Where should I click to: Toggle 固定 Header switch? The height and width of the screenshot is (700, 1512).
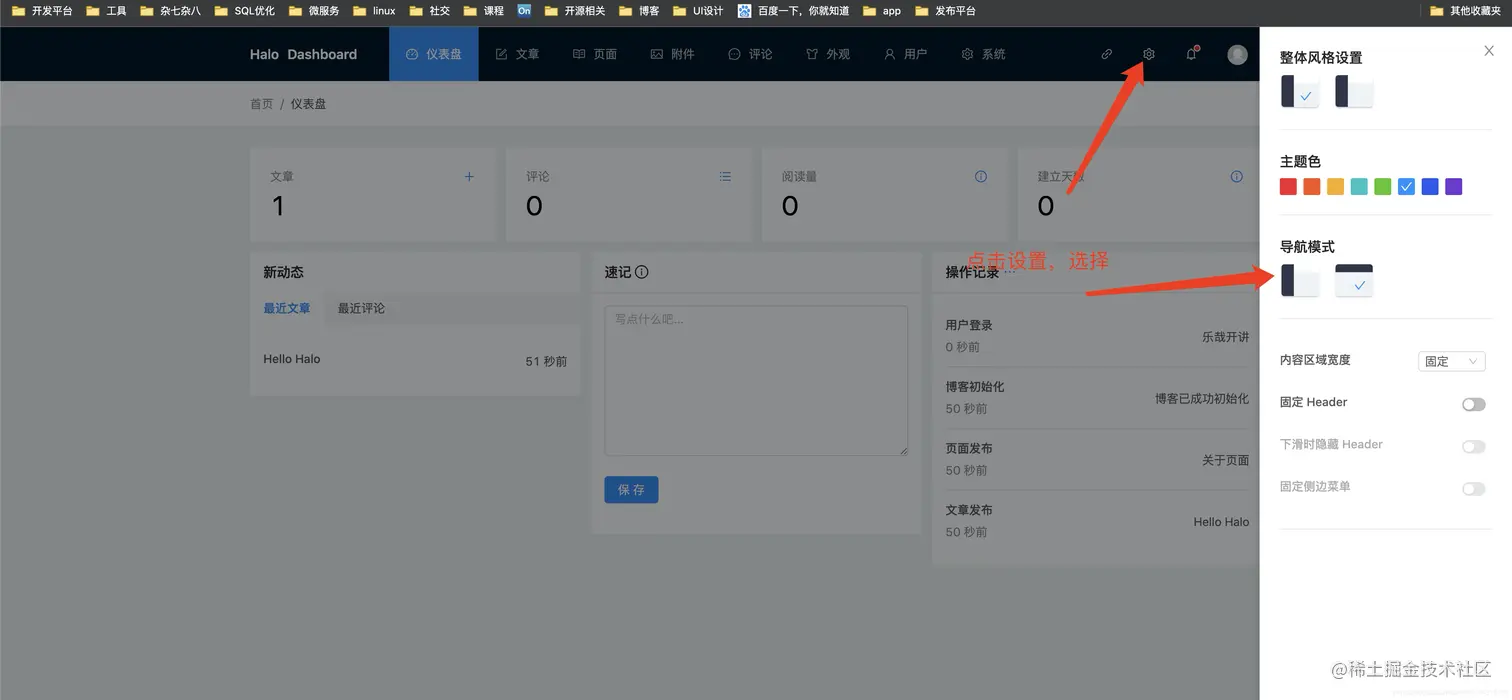point(1474,404)
